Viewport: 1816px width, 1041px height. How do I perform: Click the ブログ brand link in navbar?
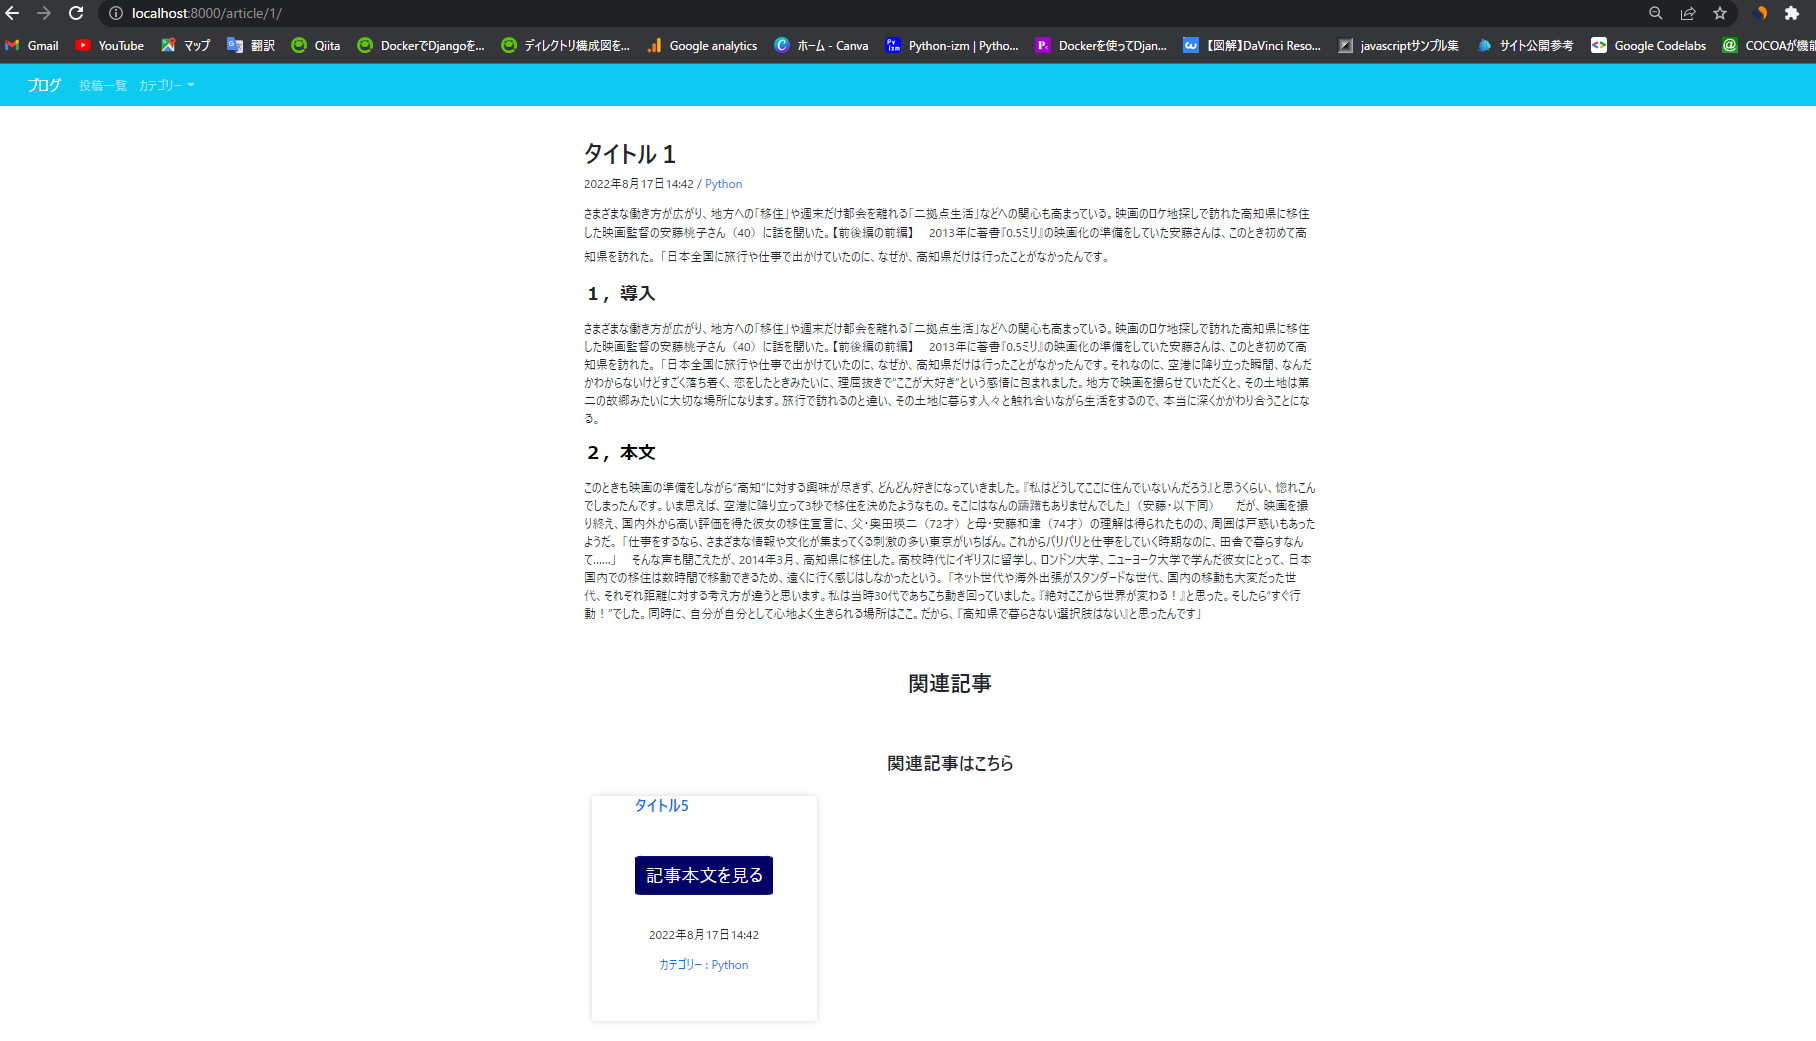click(44, 85)
